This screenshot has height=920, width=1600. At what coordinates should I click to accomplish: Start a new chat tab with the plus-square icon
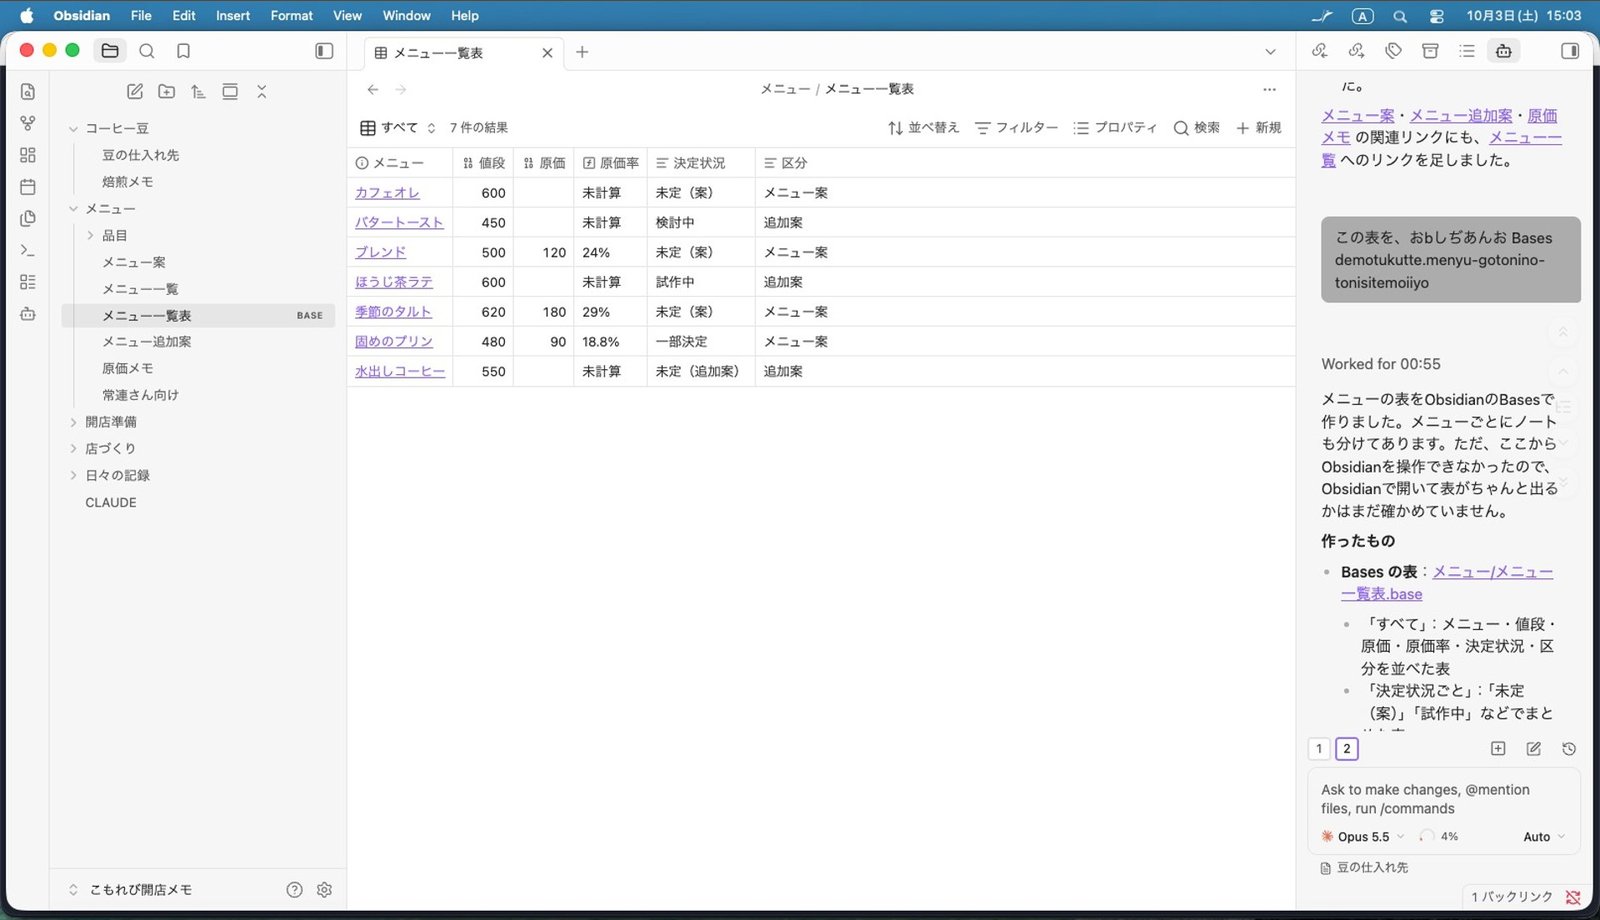click(x=1498, y=748)
